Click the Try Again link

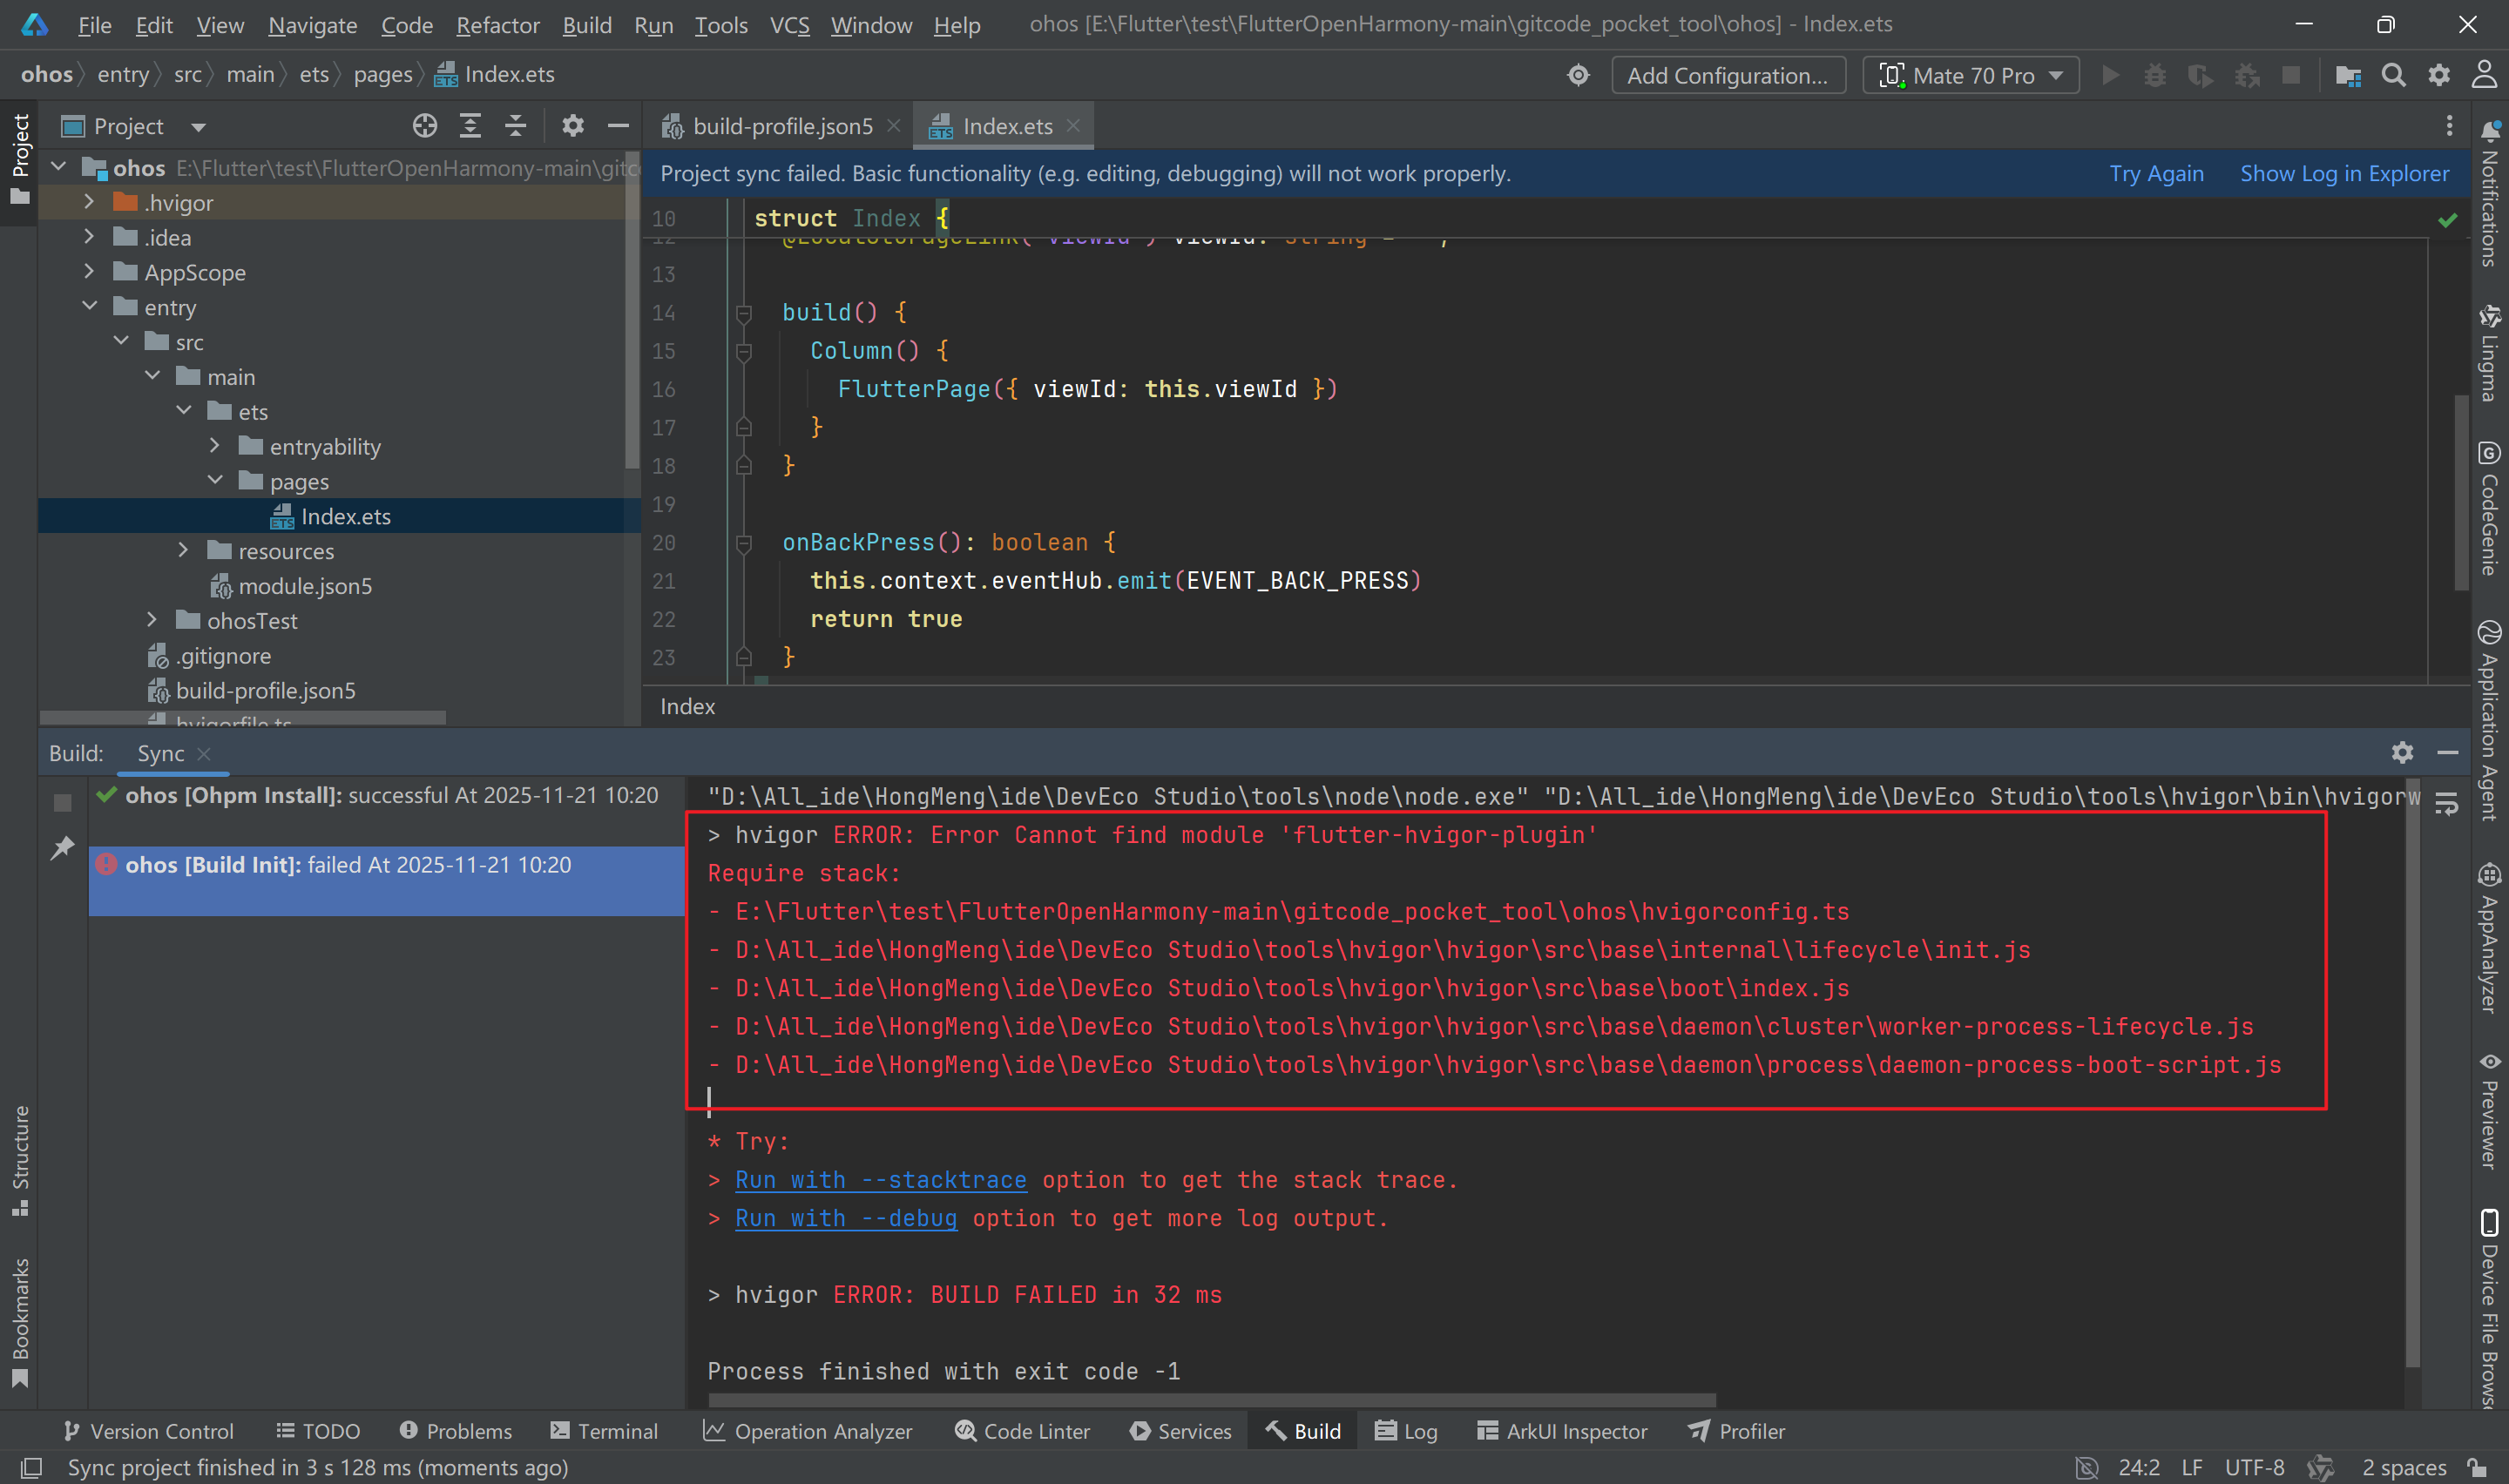2156,174
